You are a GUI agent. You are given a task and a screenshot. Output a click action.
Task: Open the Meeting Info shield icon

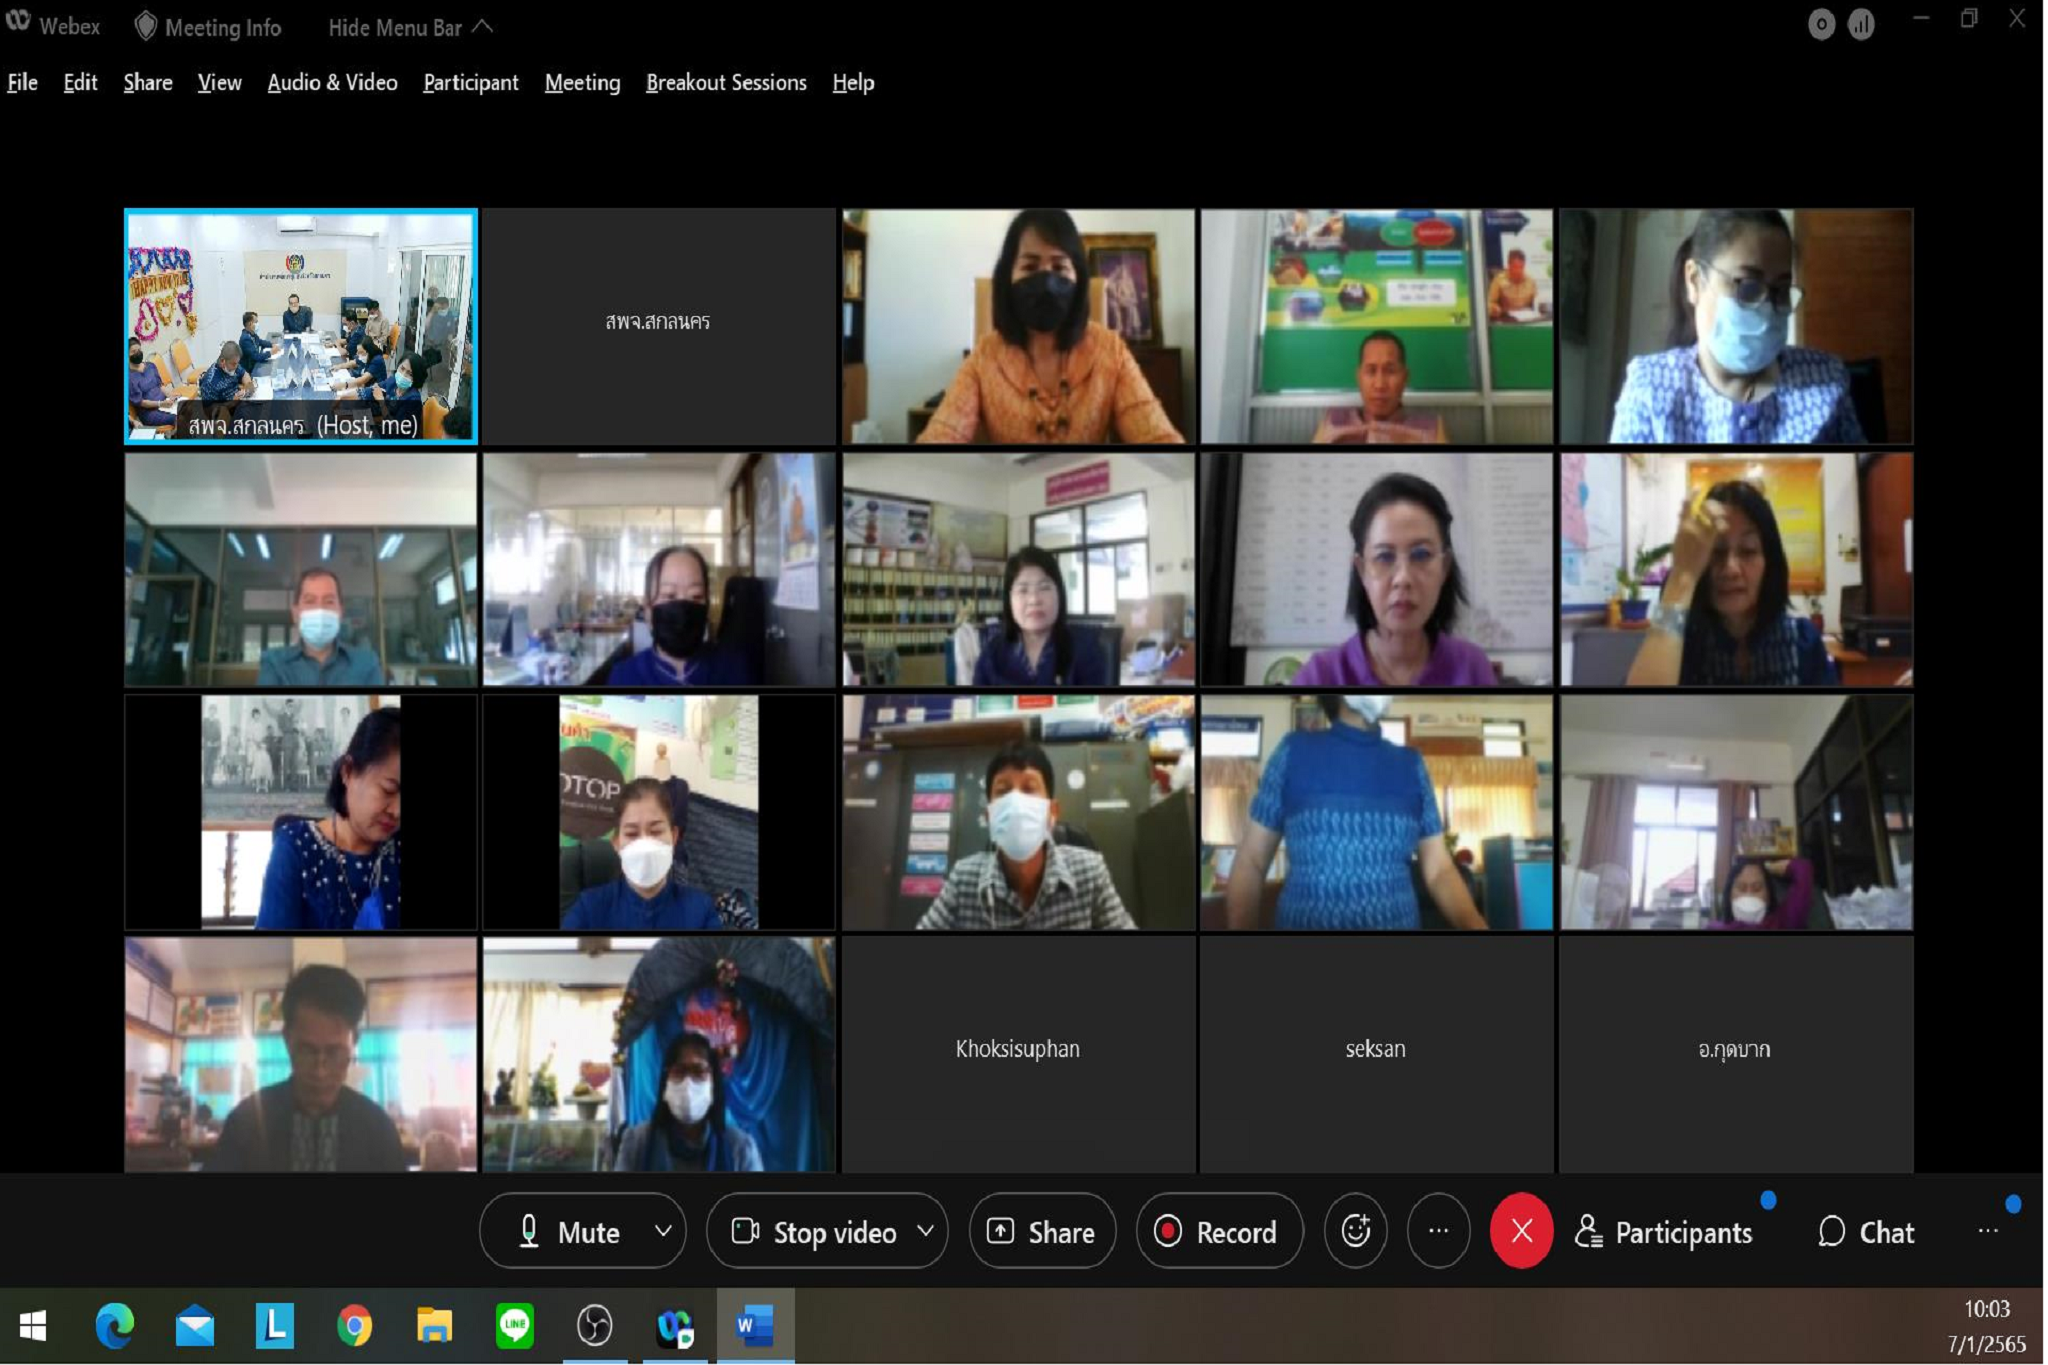[146, 27]
